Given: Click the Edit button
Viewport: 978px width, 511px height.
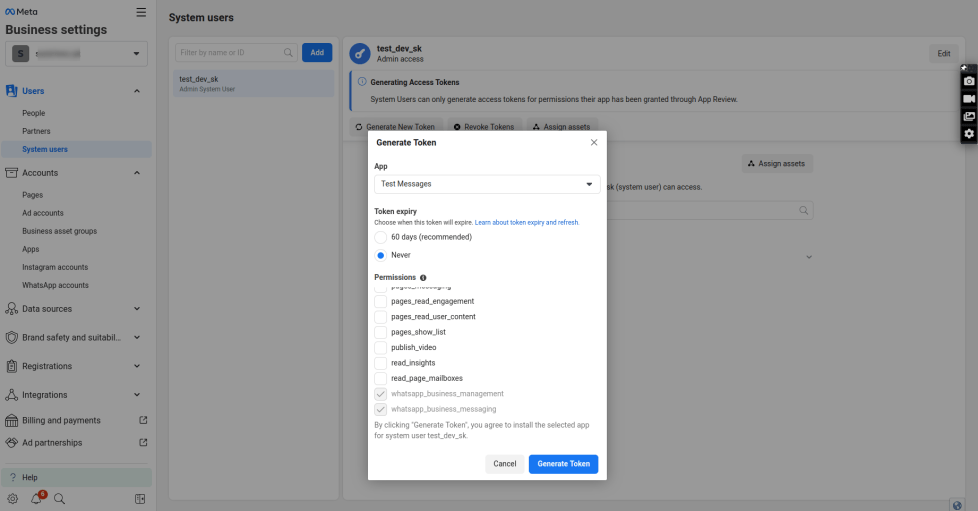Looking at the screenshot, I should (944, 54).
